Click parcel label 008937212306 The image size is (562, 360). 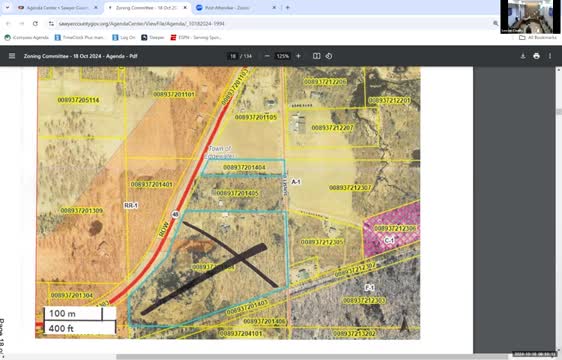coord(395,228)
